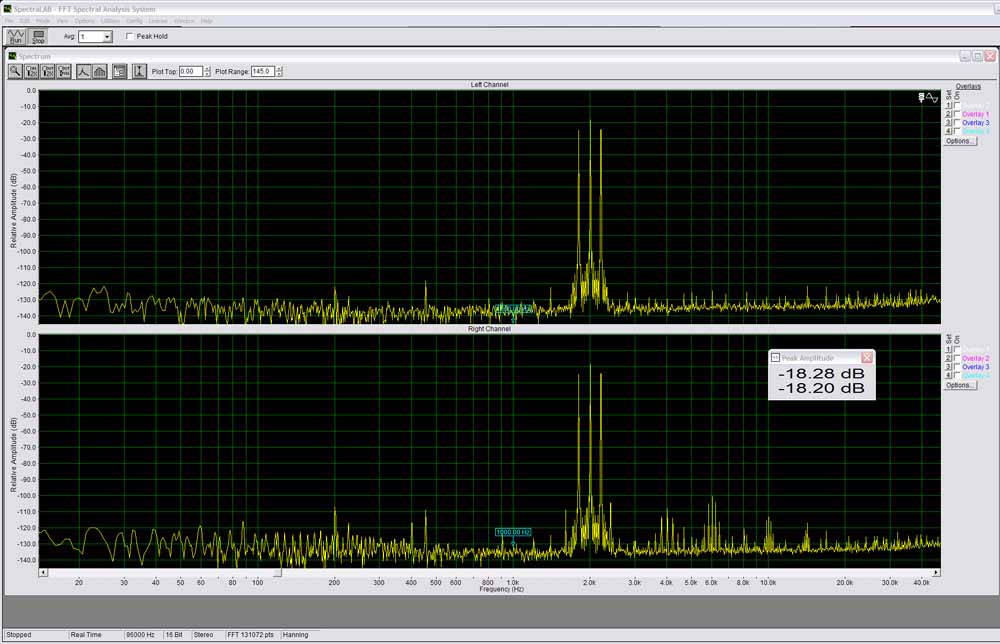The height and width of the screenshot is (644, 1000).
Task: Click the third Spectrum toolbar icon
Action: coord(48,71)
